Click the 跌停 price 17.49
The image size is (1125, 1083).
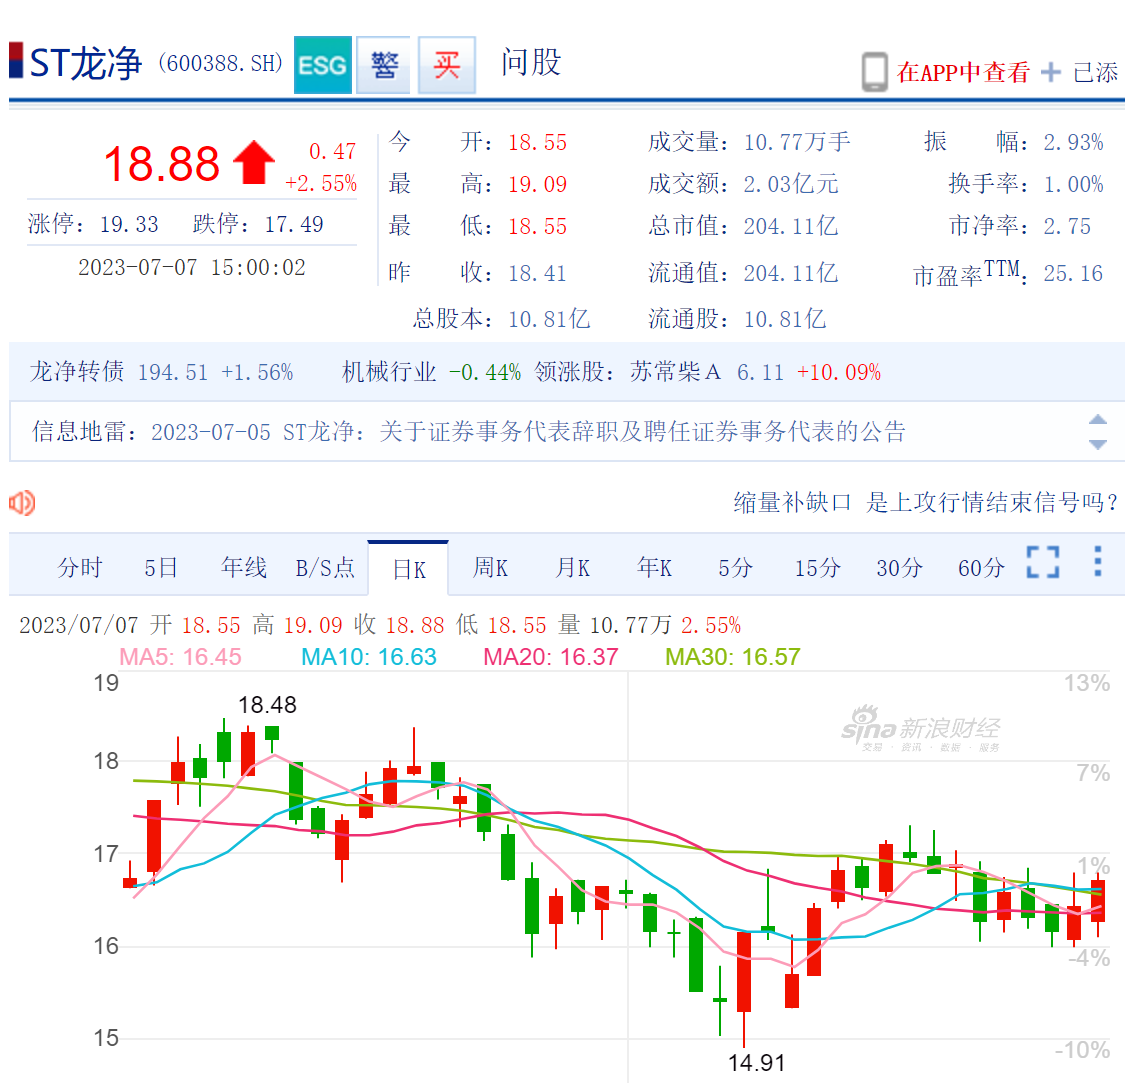pyautogui.click(x=294, y=224)
